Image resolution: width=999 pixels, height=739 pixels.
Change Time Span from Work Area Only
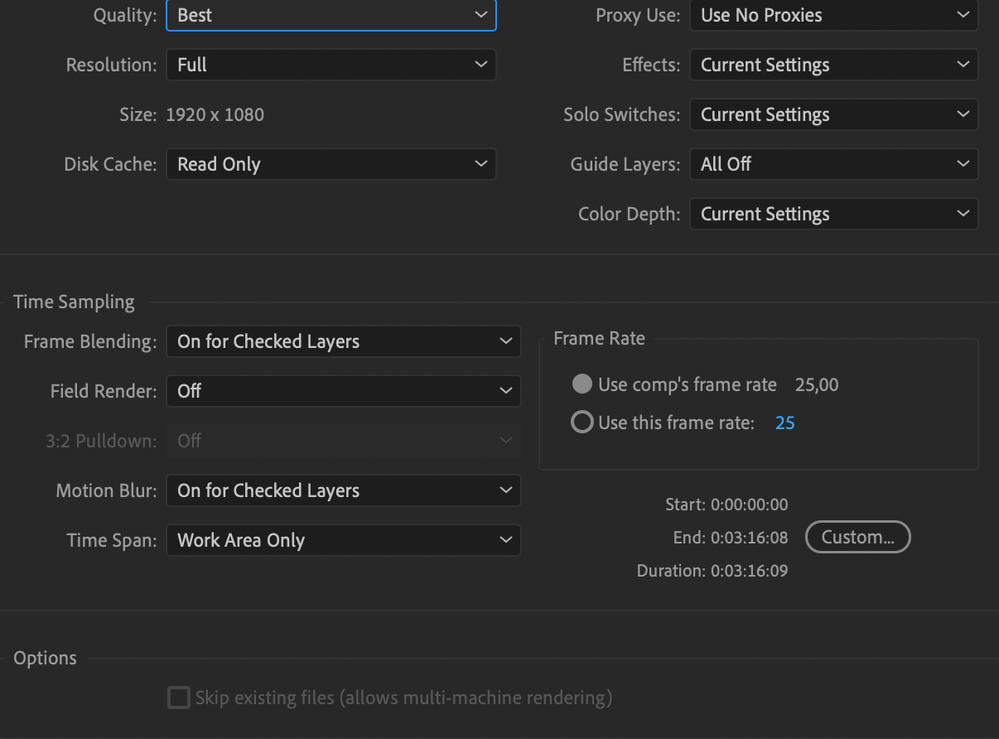coord(343,540)
